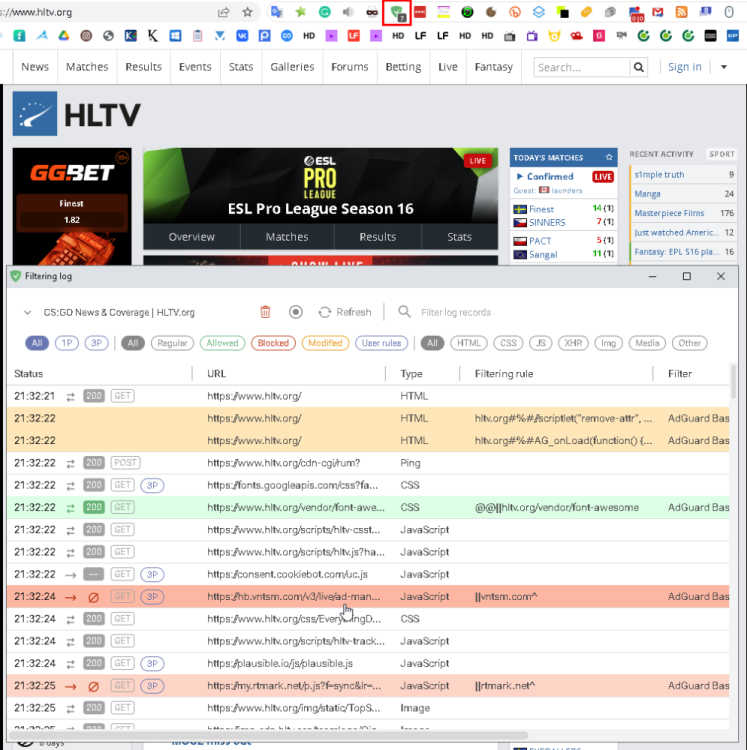This screenshot has height=750, width=747.
Task: Open the Sangal team match link
Action: [543, 254]
